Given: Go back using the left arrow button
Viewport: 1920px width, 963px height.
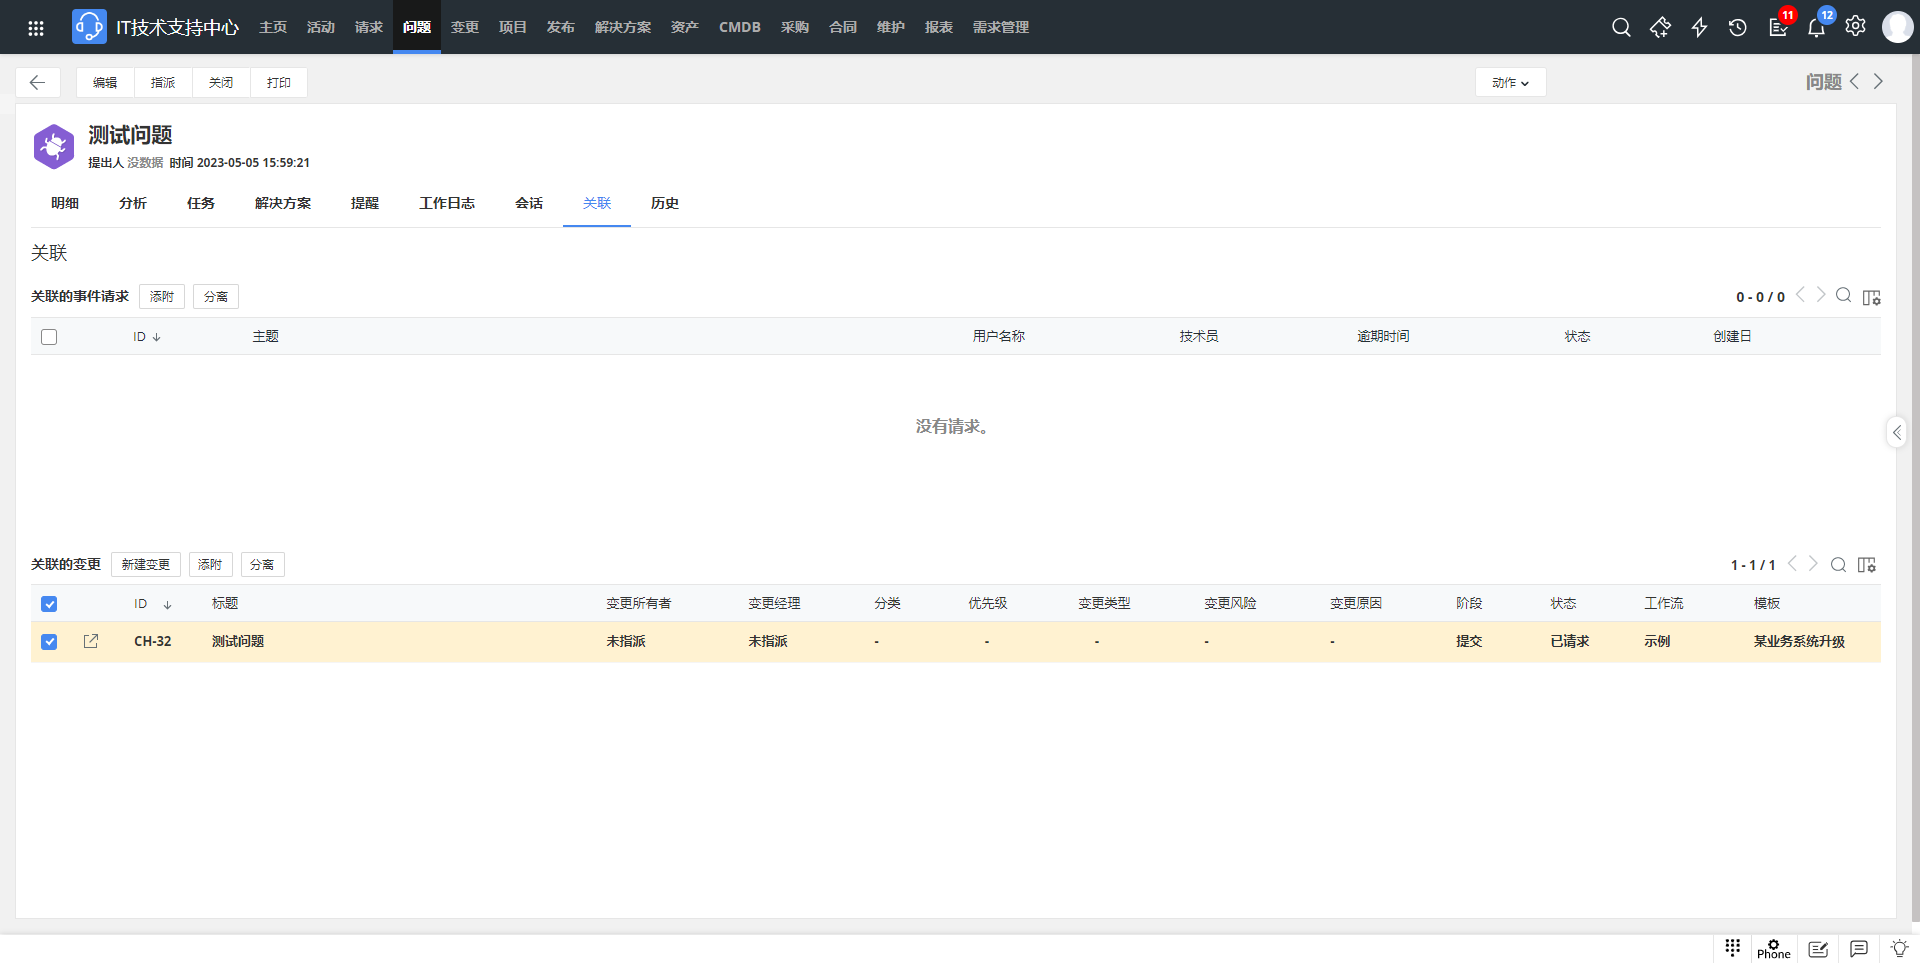Looking at the screenshot, I should coord(38,82).
